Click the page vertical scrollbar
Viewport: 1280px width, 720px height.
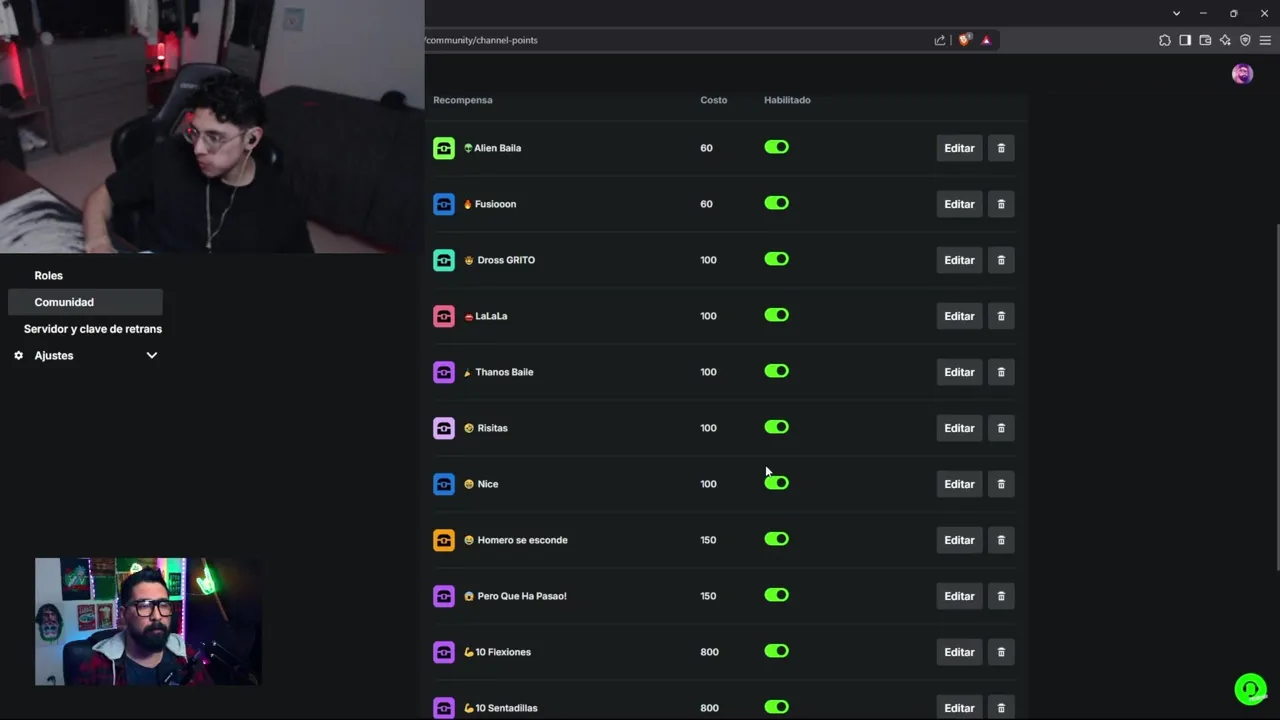pos(1276,395)
